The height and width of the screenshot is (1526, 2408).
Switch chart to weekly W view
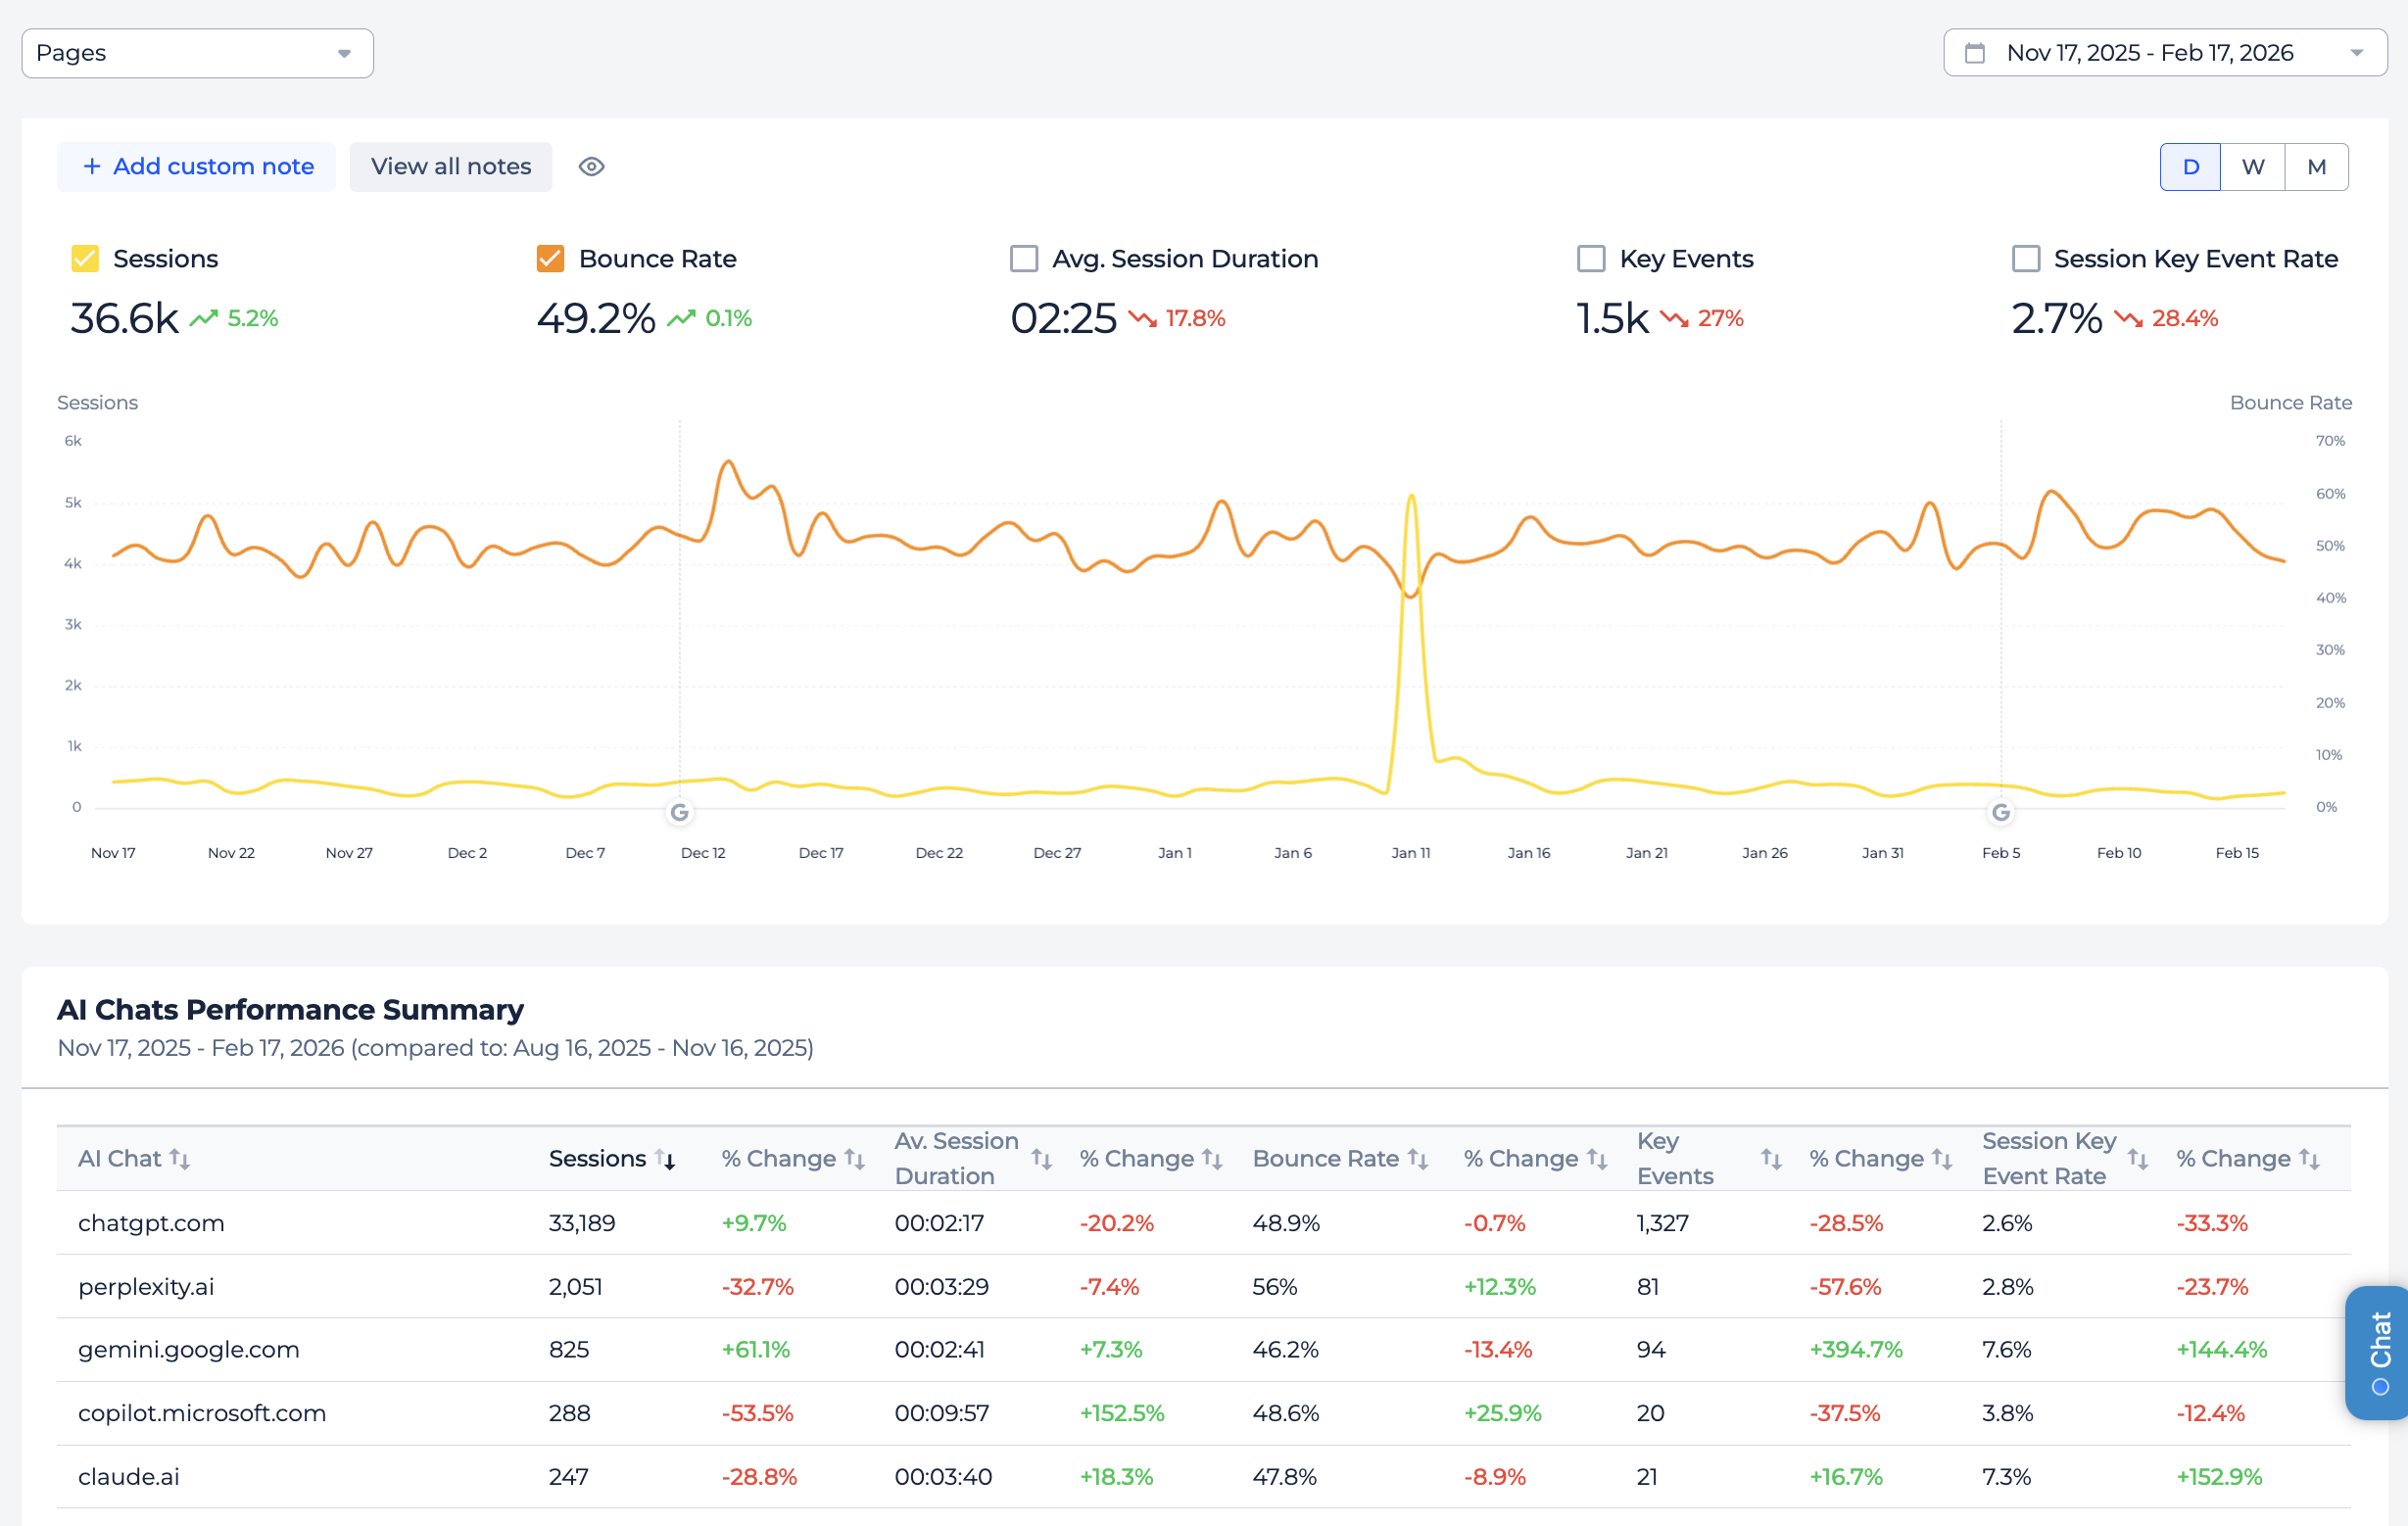(x=2252, y=167)
